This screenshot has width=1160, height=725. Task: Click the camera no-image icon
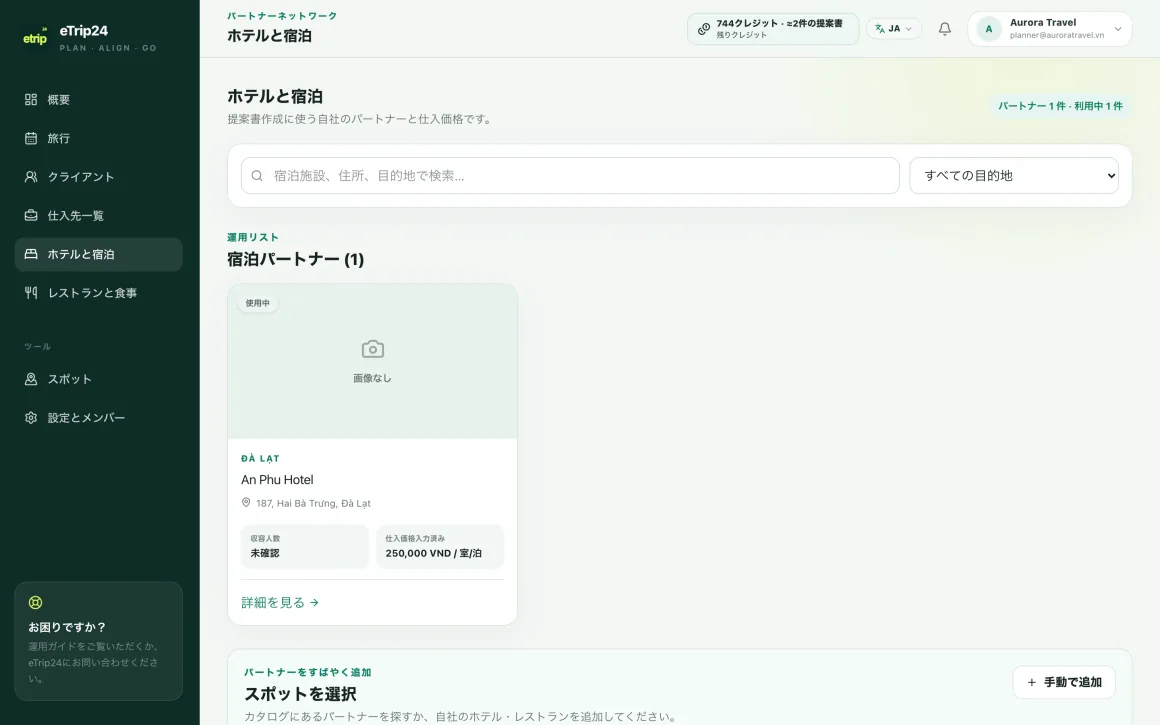[x=372, y=348]
